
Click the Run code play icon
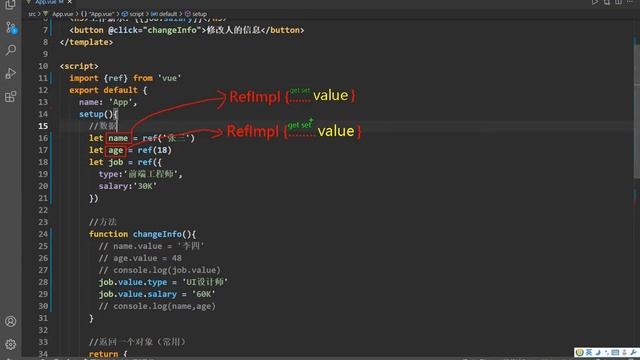click(595, 2)
